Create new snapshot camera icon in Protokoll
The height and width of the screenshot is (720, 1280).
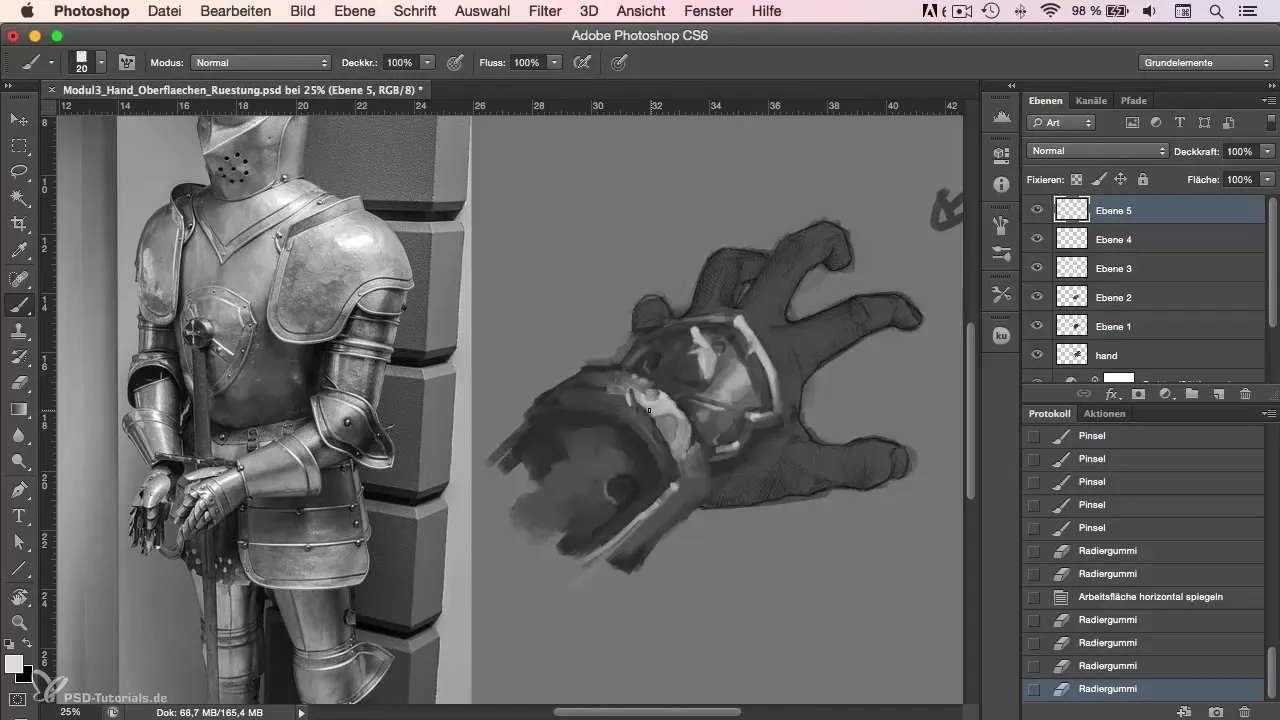[x=1216, y=711]
